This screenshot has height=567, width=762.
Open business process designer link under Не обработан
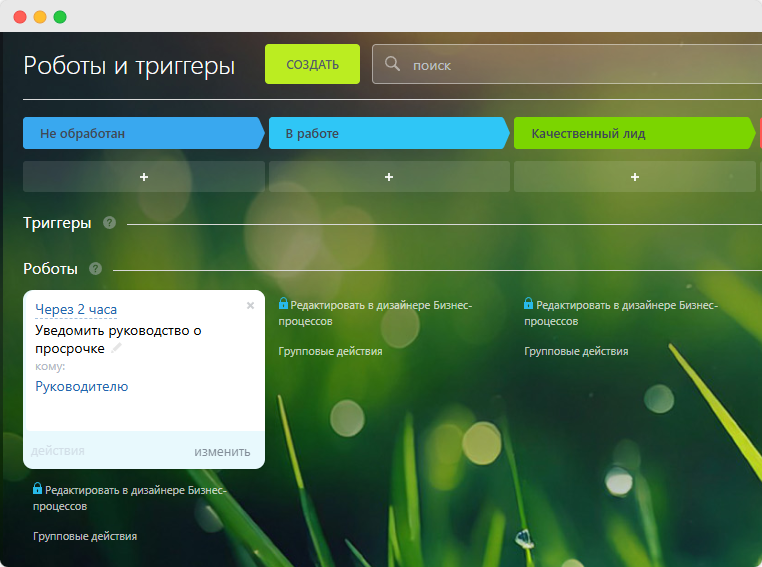[130, 498]
